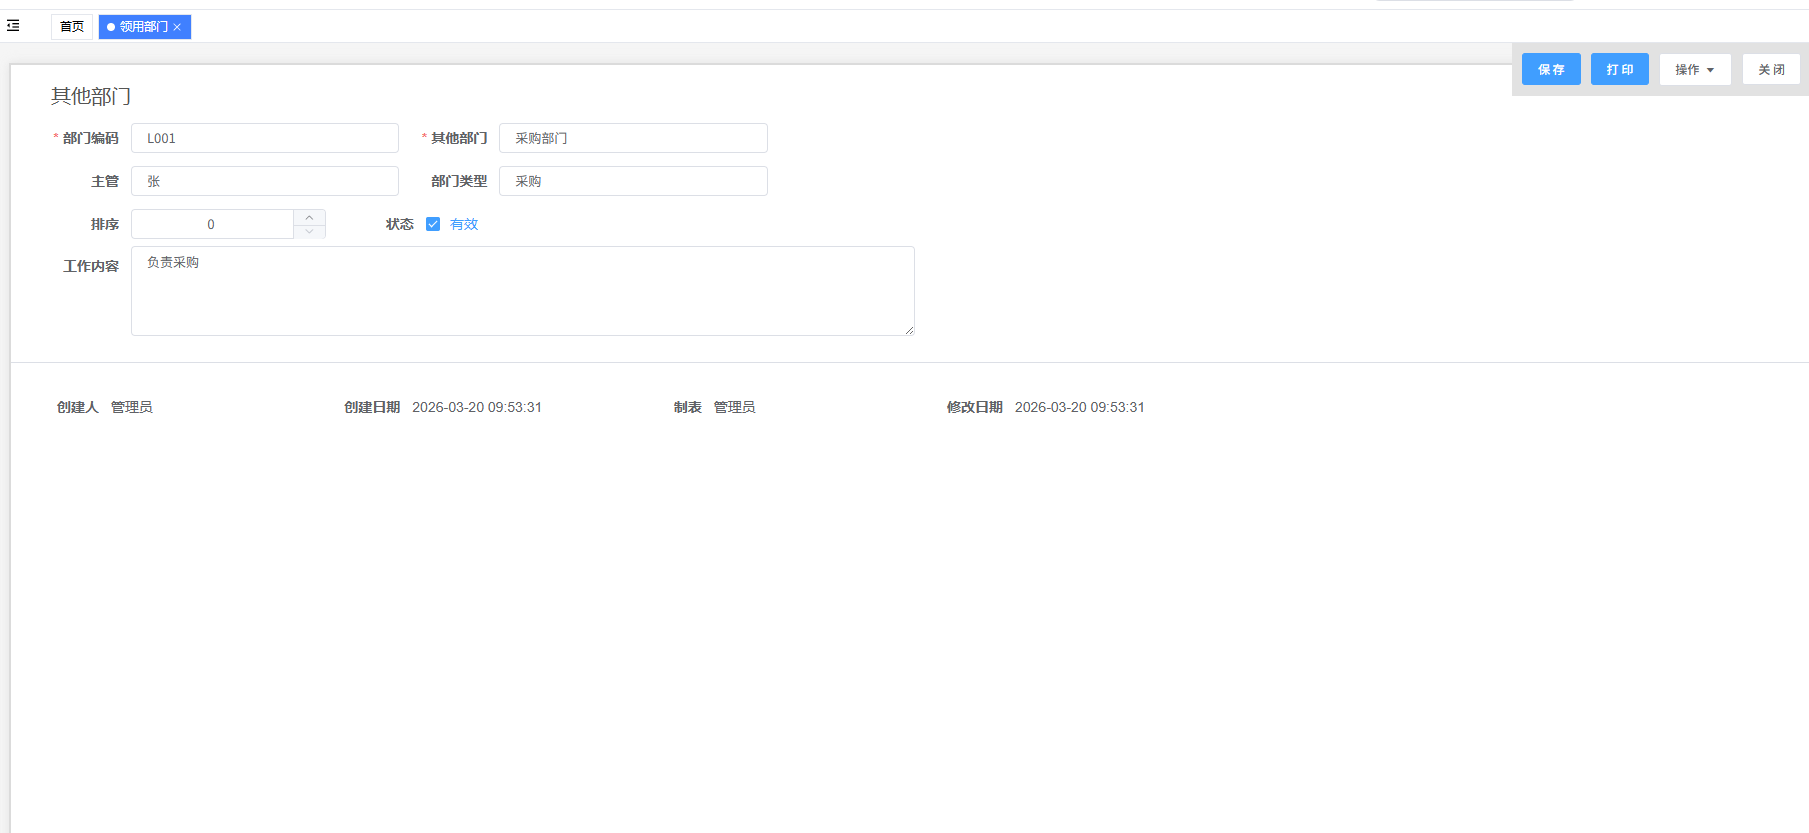Click the 其他部门 field containing 采购部门

coord(633,138)
